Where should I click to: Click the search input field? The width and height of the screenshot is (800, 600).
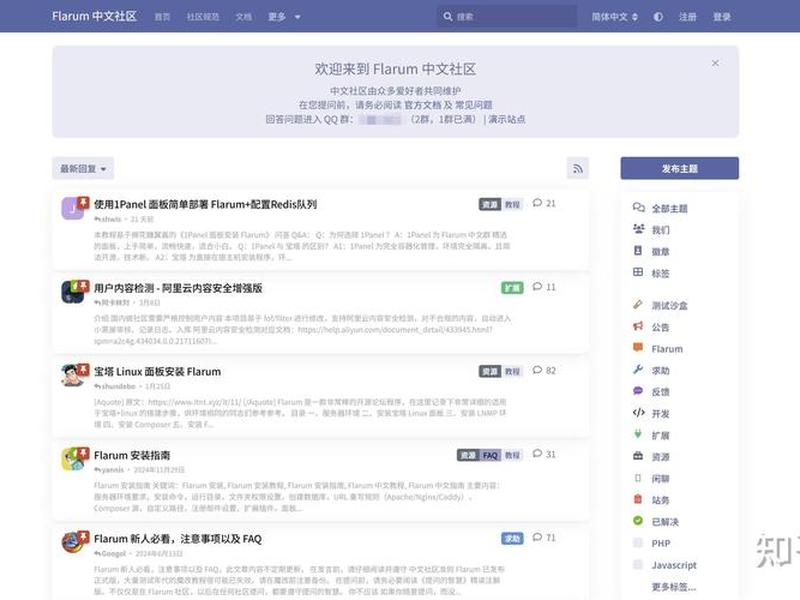[508, 17]
